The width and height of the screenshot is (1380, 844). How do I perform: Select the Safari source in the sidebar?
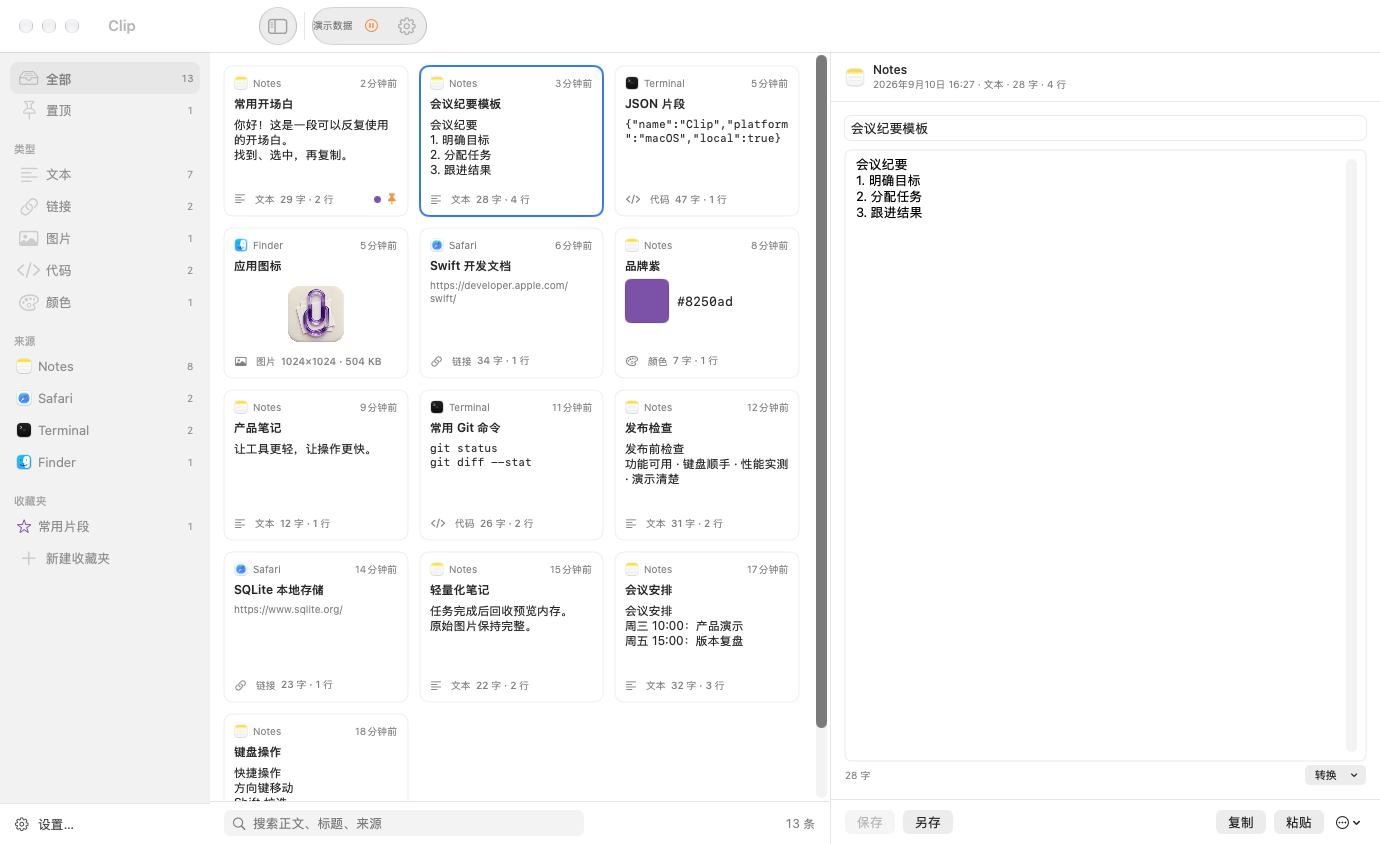[x=105, y=398]
